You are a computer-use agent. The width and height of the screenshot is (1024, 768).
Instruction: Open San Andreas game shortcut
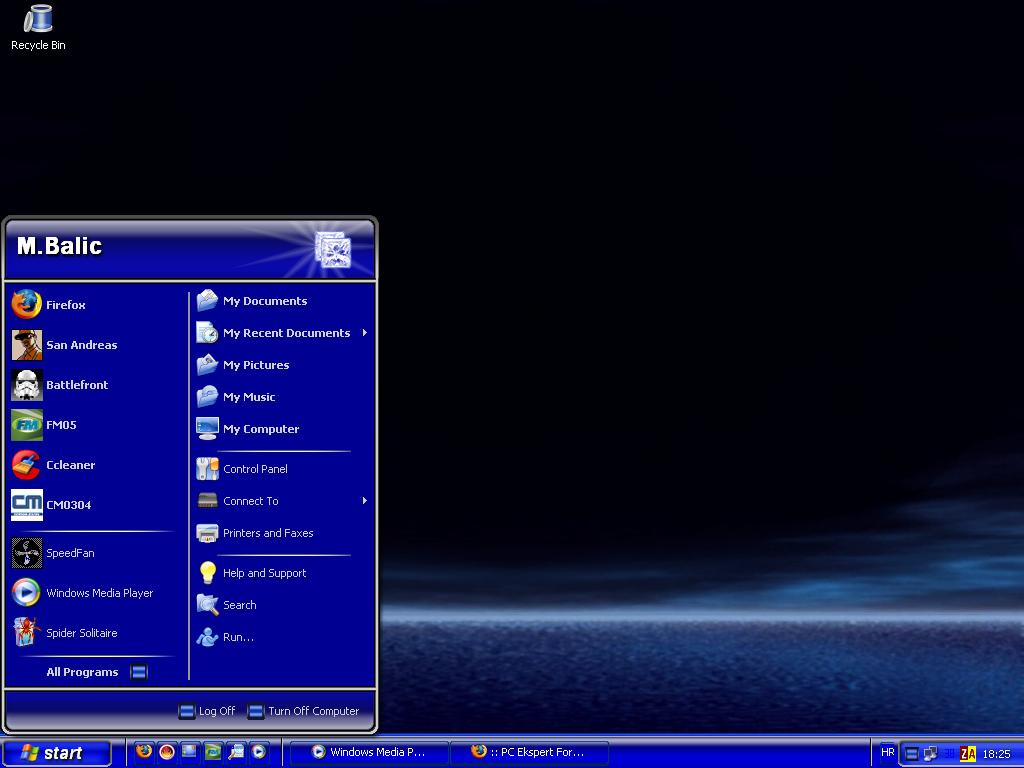[80, 345]
